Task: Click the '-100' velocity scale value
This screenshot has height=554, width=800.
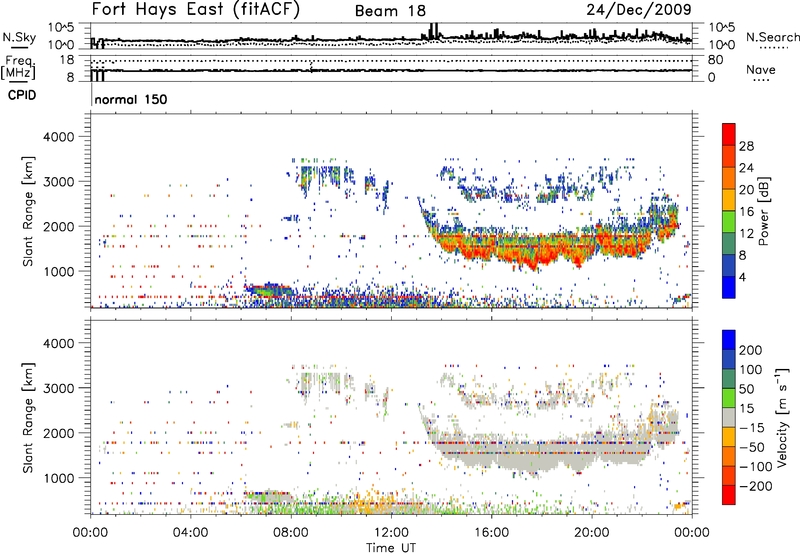Action: 756,467
